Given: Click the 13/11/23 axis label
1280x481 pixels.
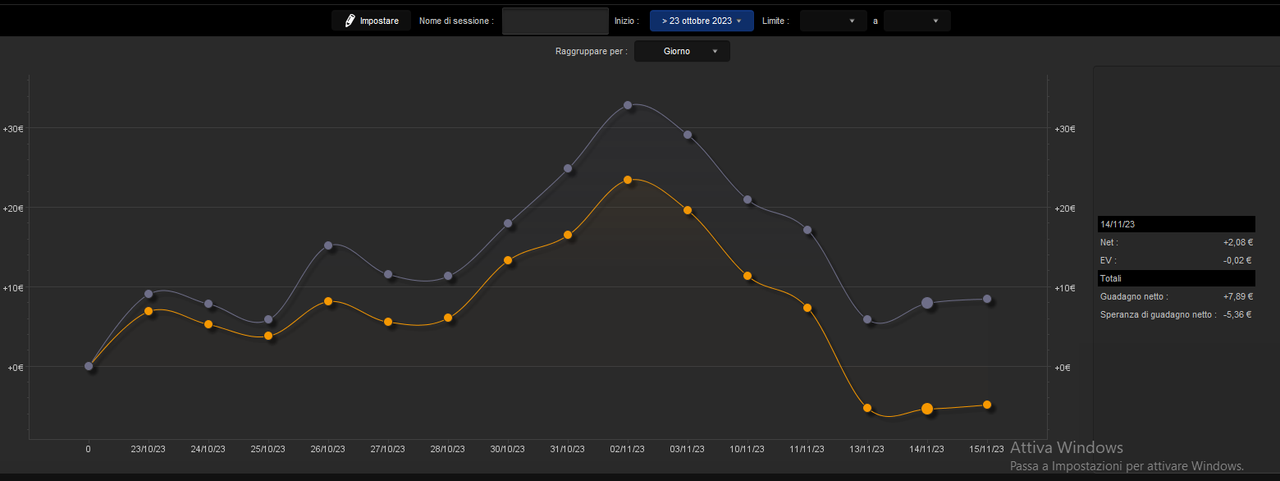Looking at the screenshot, I should pos(867,450).
